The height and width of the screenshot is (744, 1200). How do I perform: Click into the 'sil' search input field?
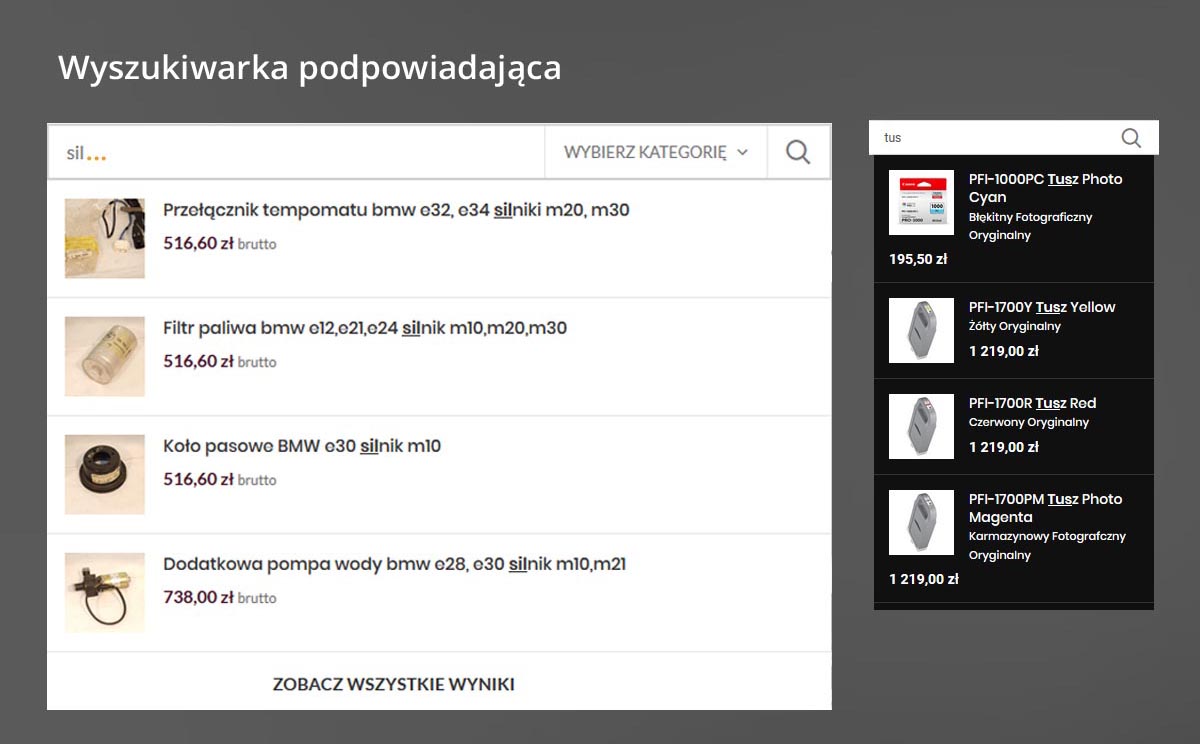point(296,152)
